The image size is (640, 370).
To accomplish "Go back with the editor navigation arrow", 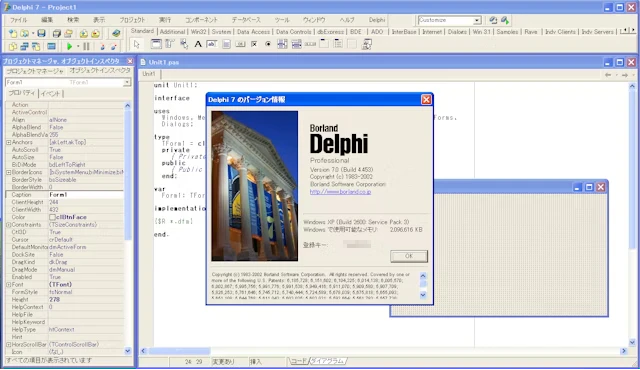I will click(x=608, y=75).
